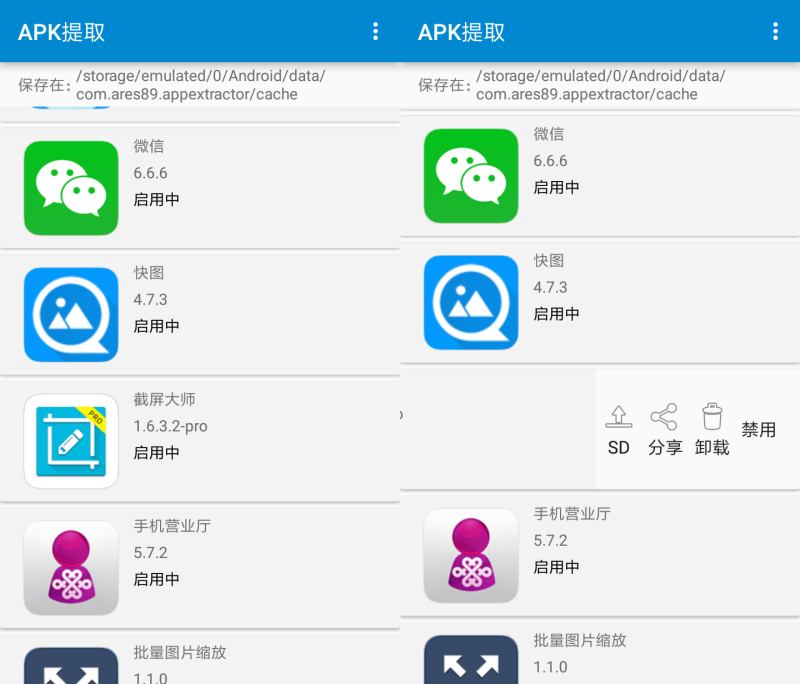Viewport: 800px width, 684px height.
Task: Tap the 批量图片缩放 app icon in the left screen
Action: [x=71, y=666]
